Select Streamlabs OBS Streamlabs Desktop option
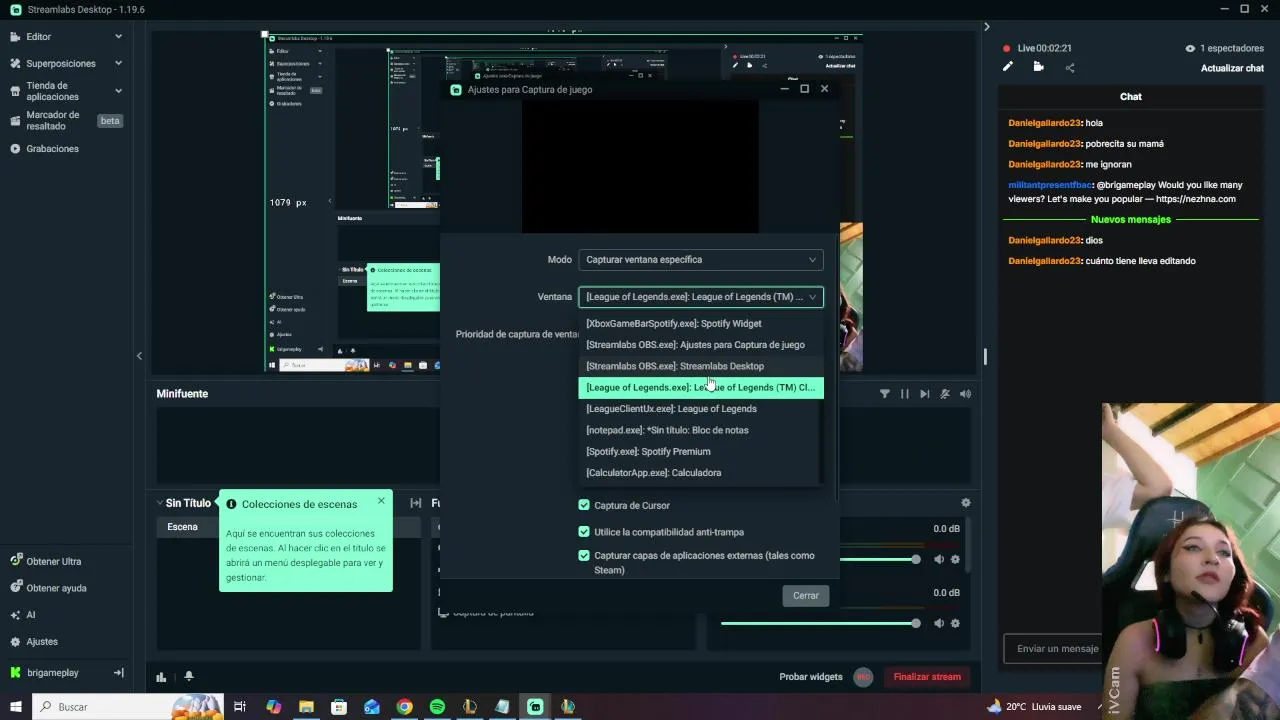1280x720 pixels. (x=700, y=366)
